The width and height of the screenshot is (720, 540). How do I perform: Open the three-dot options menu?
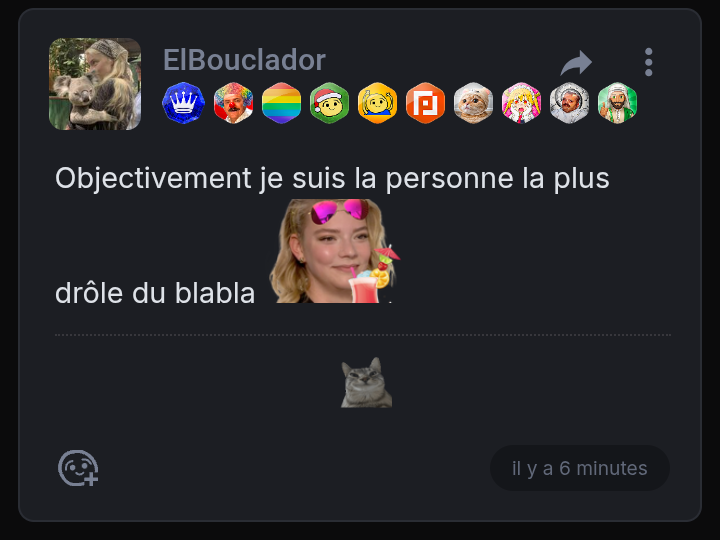(648, 62)
